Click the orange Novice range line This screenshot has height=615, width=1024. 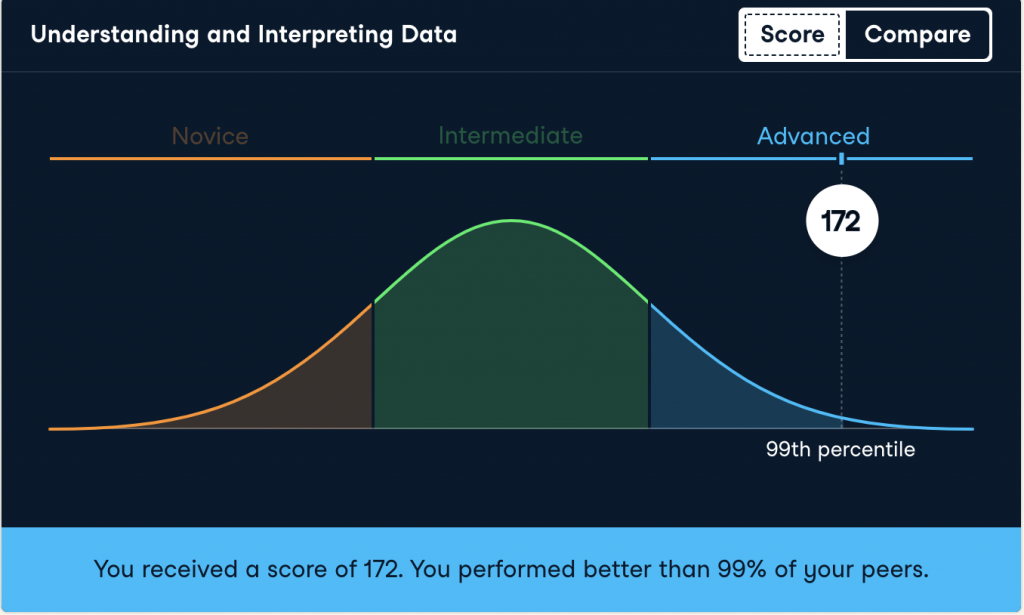[x=210, y=159]
